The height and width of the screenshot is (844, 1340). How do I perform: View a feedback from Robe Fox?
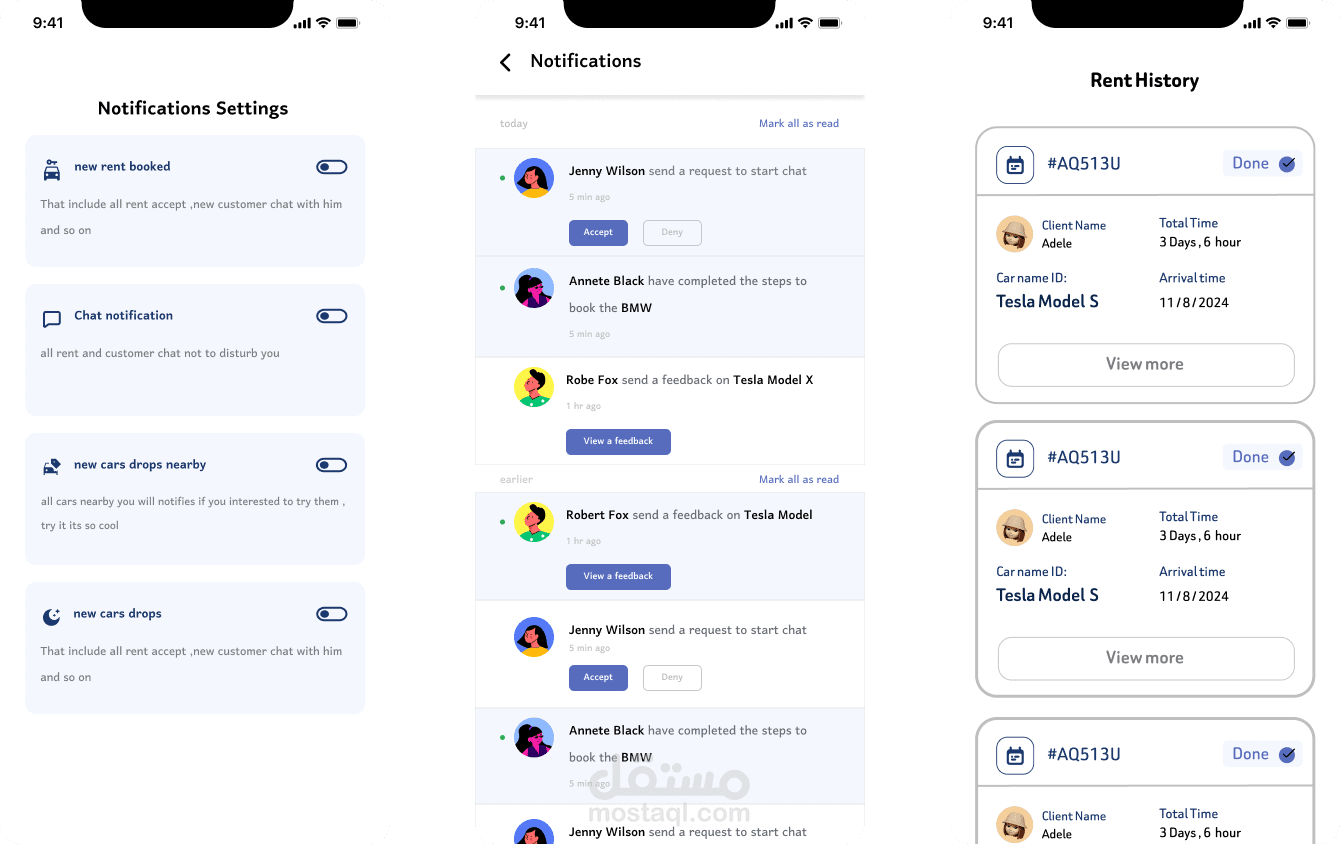[618, 442]
